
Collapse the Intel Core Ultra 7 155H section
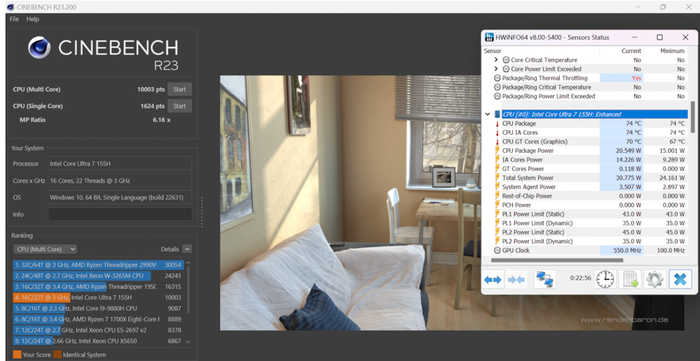[488, 114]
